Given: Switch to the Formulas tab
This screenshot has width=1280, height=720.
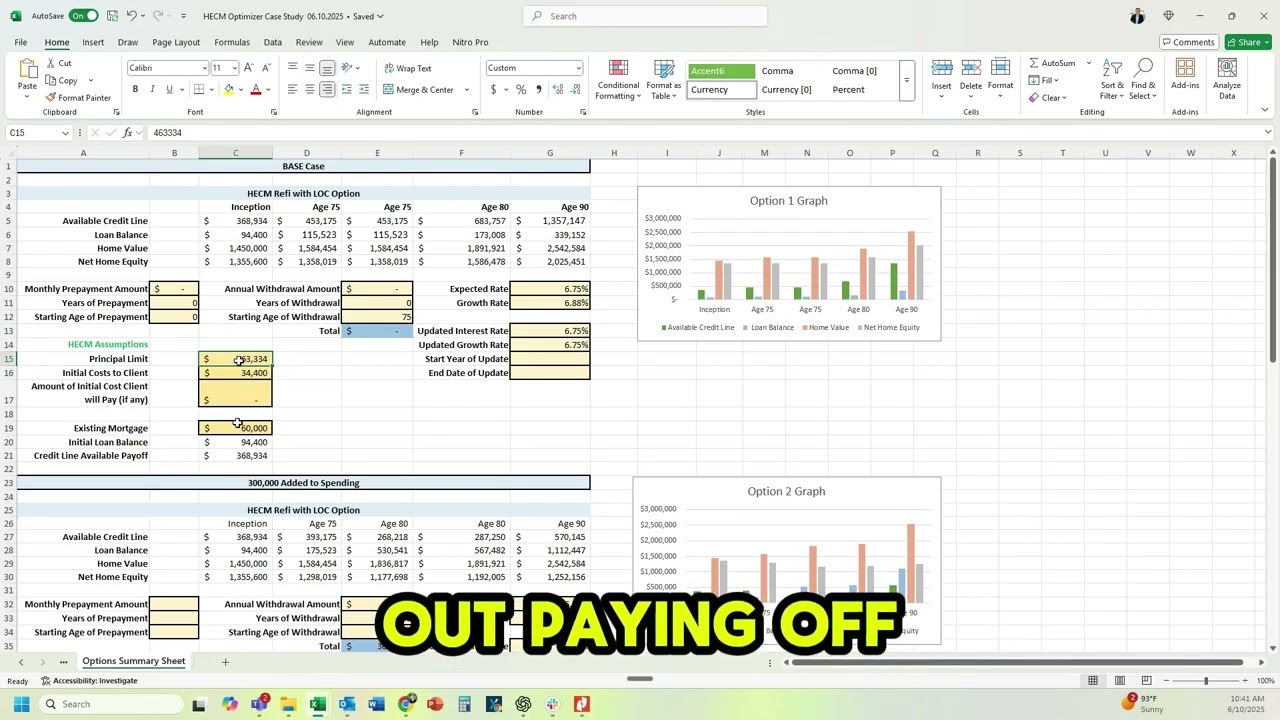Looking at the screenshot, I should (232, 42).
